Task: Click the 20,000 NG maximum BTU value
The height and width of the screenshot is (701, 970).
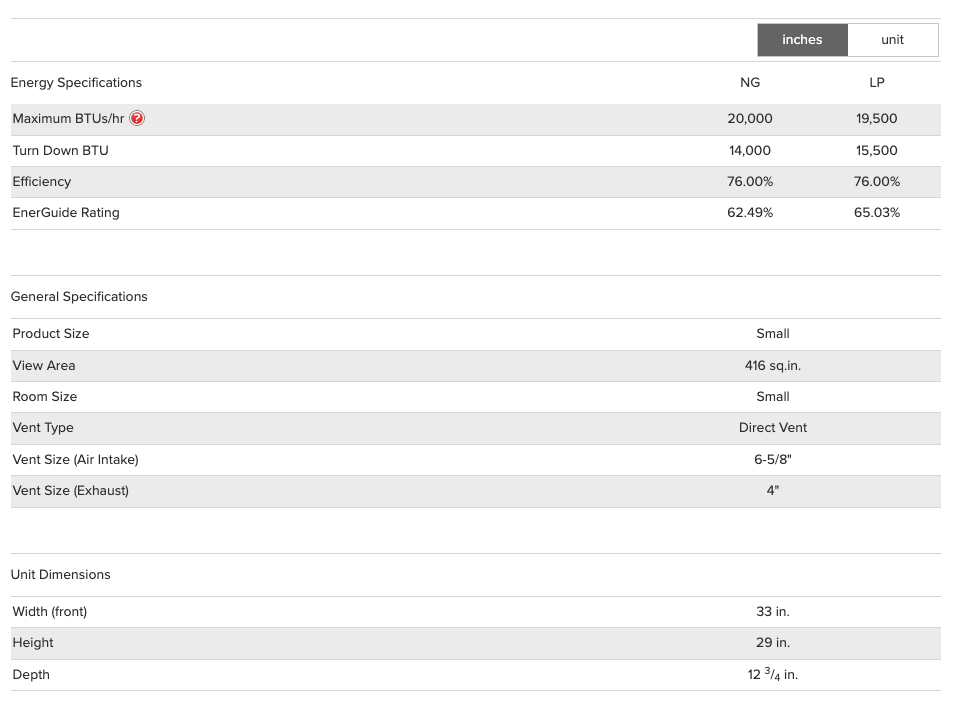Action: coord(750,119)
